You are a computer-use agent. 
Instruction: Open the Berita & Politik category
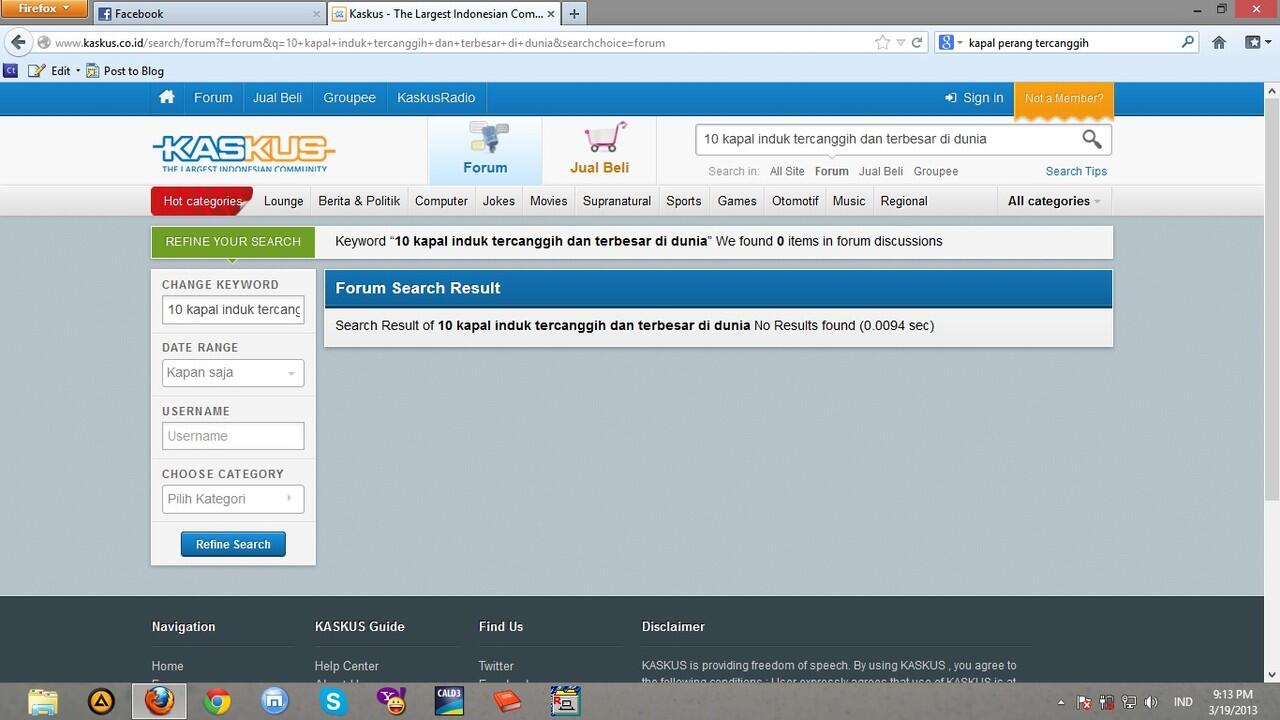pyautogui.click(x=359, y=201)
